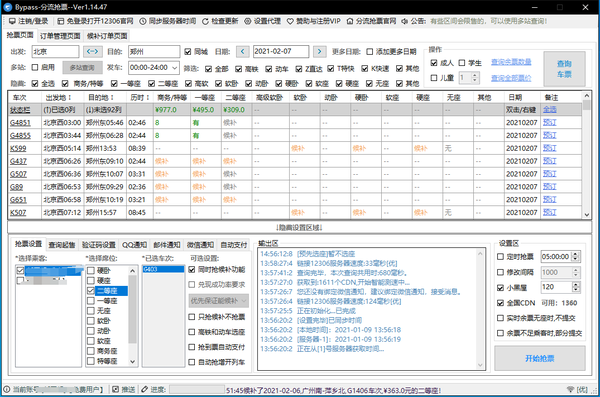Screen dimensions: 600x397
Task: Click the 注销/登录 toolbar icon
Action: point(12,21)
